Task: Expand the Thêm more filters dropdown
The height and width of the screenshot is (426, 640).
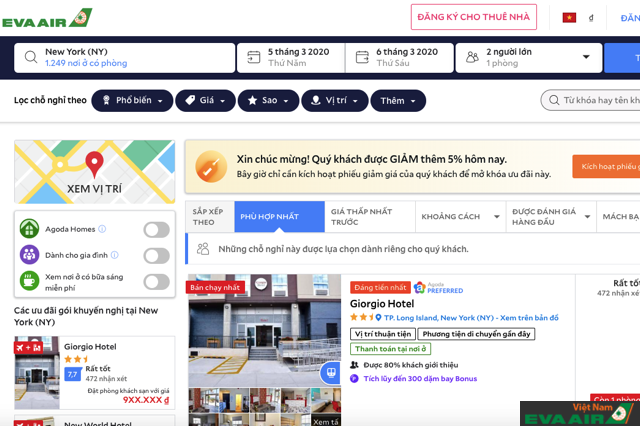Action: pyautogui.click(x=398, y=100)
